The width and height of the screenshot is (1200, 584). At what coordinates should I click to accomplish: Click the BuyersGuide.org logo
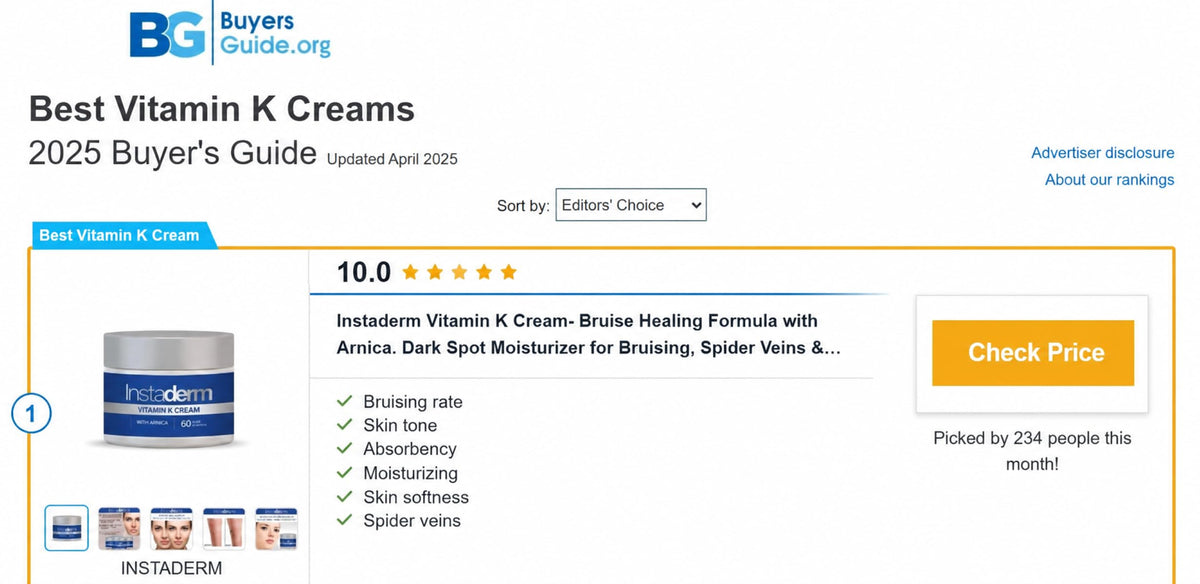tap(230, 32)
